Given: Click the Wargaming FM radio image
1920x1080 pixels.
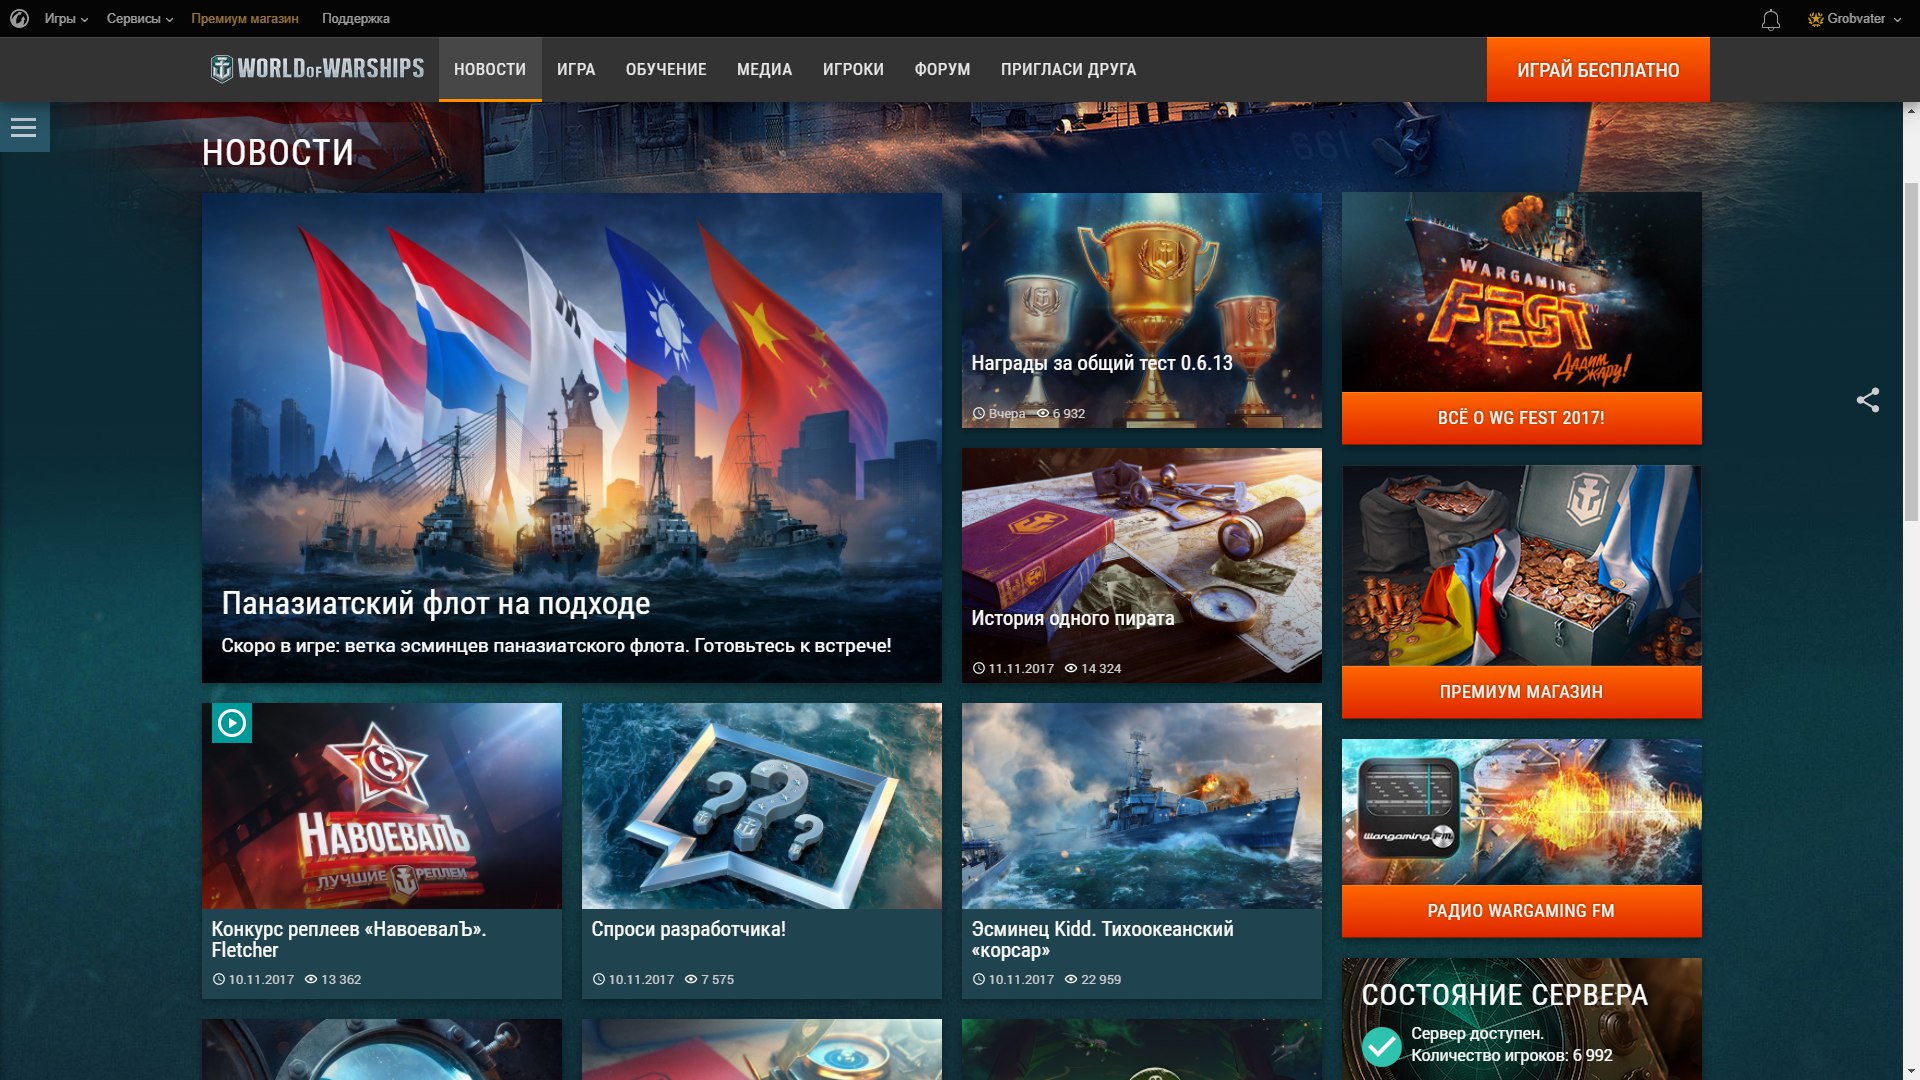Looking at the screenshot, I should point(1521,812).
